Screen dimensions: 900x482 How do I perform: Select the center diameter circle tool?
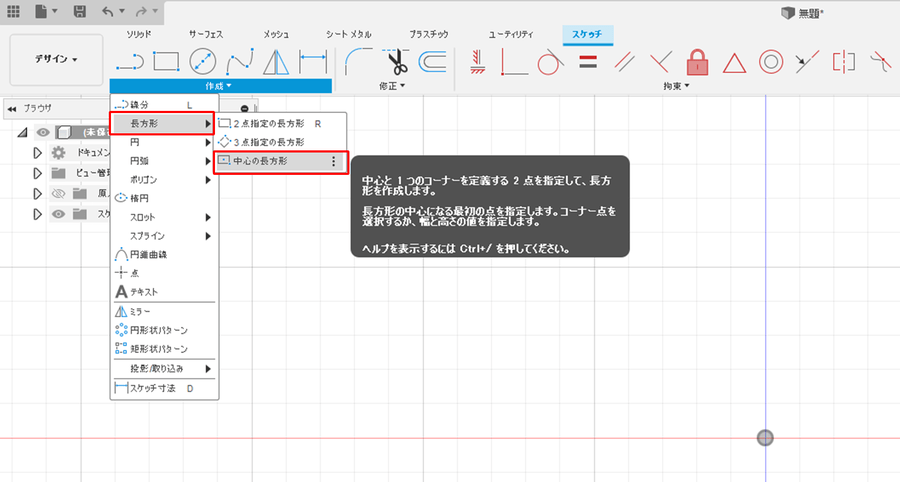point(203,61)
